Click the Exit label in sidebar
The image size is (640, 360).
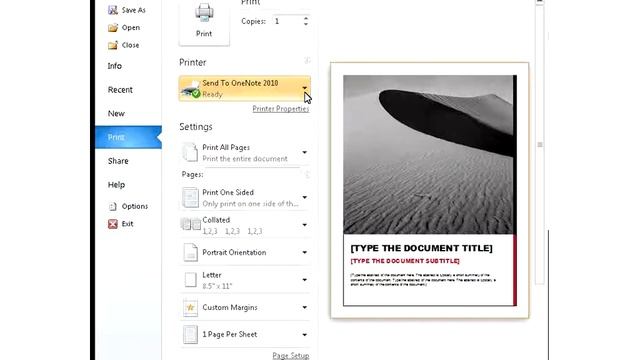tap(127, 224)
